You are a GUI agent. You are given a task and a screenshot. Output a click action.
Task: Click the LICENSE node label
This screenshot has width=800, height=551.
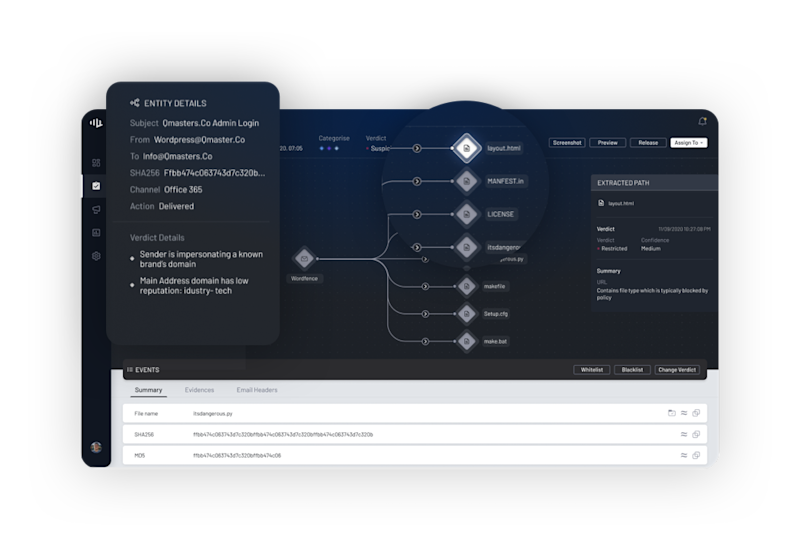[x=501, y=214]
